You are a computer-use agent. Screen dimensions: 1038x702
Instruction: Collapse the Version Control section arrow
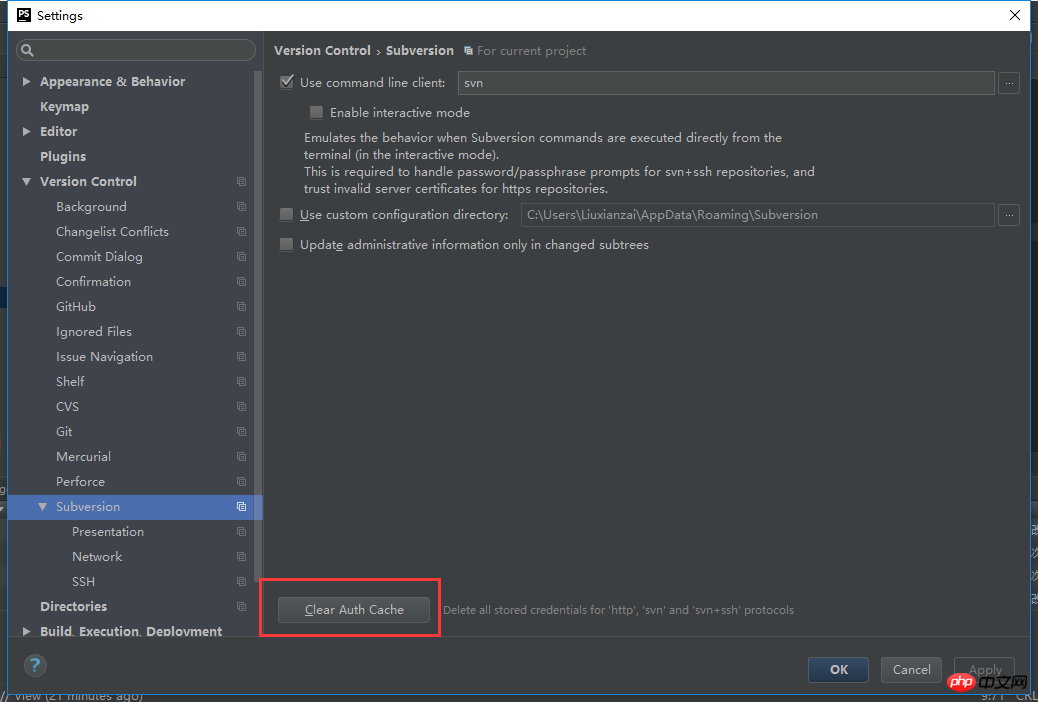coord(26,181)
